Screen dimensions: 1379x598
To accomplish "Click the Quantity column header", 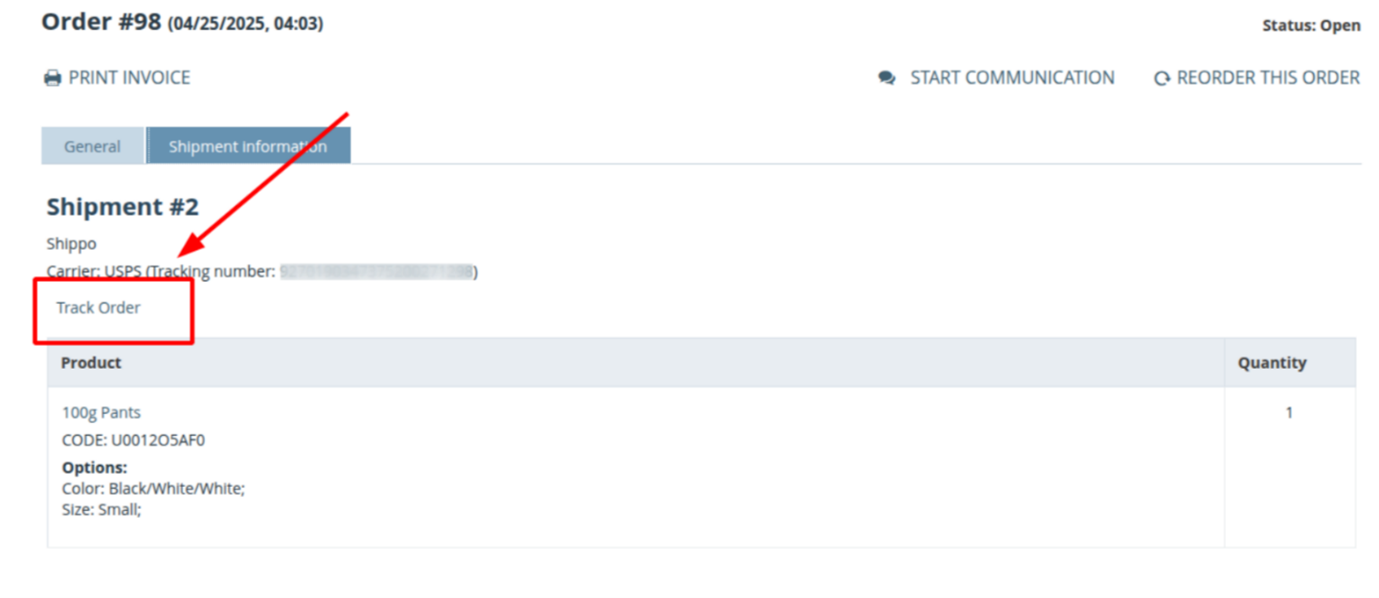I will click(x=1272, y=363).
